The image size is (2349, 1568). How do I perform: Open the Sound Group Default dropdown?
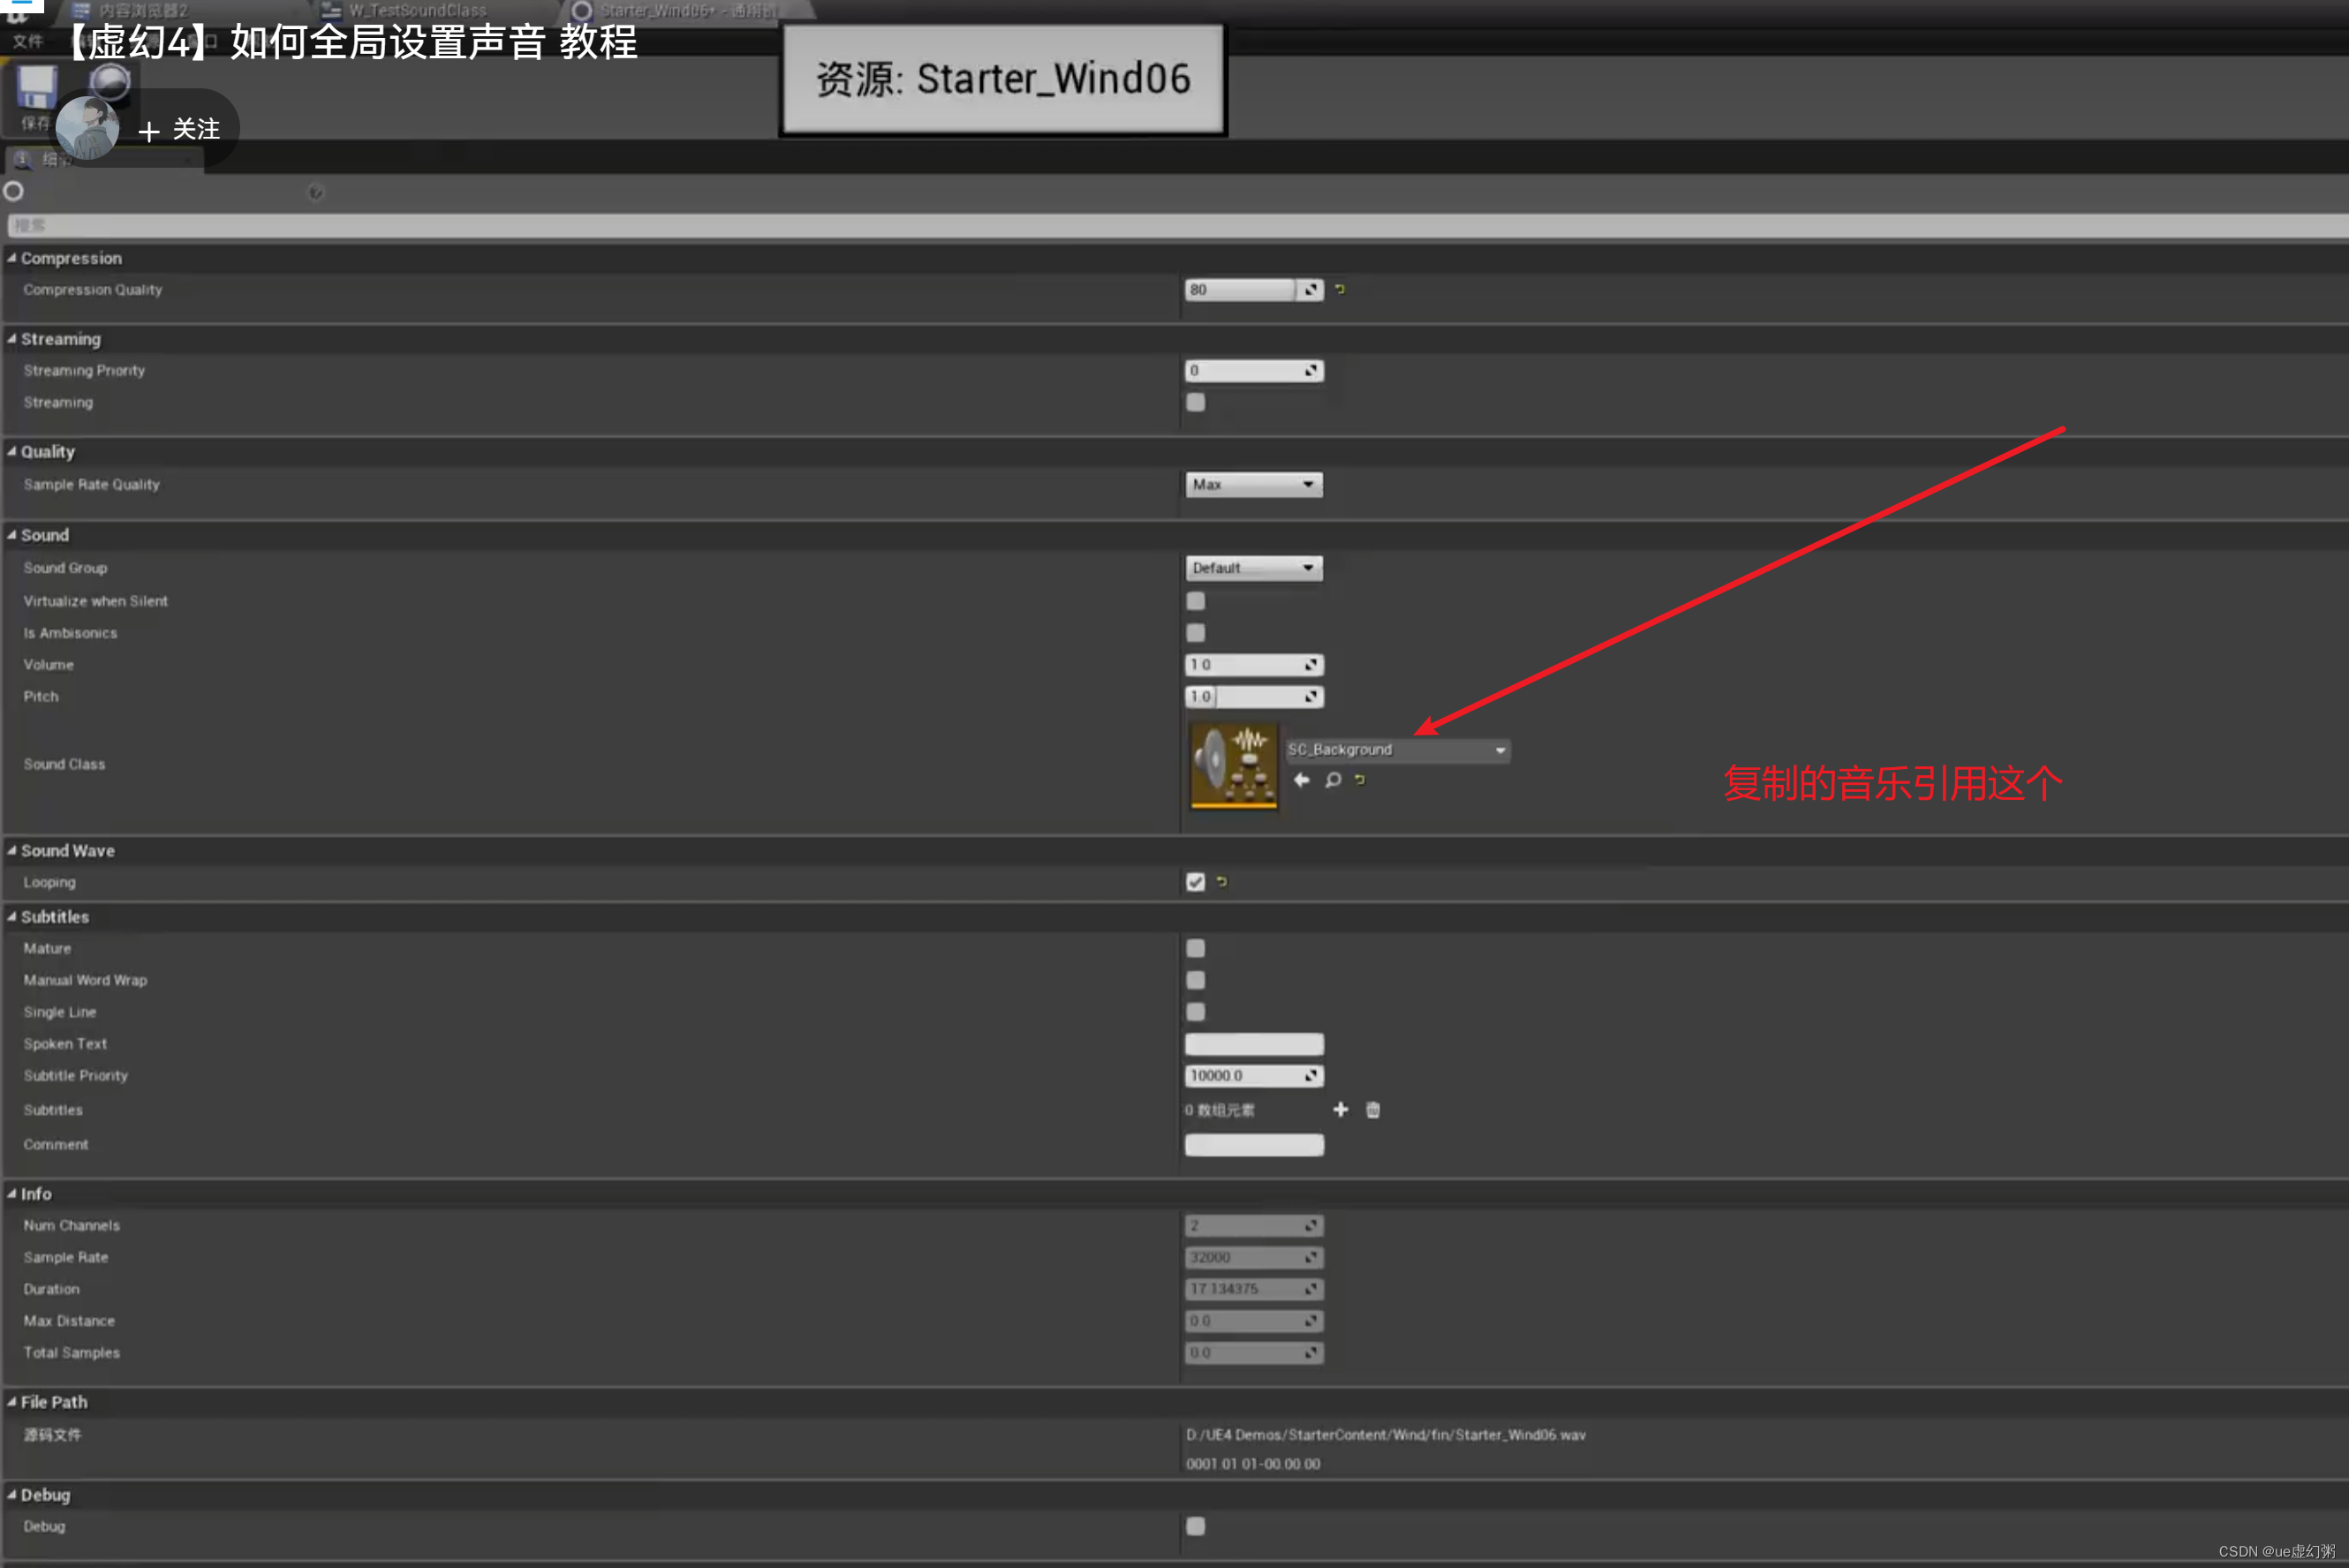pos(1253,567)
